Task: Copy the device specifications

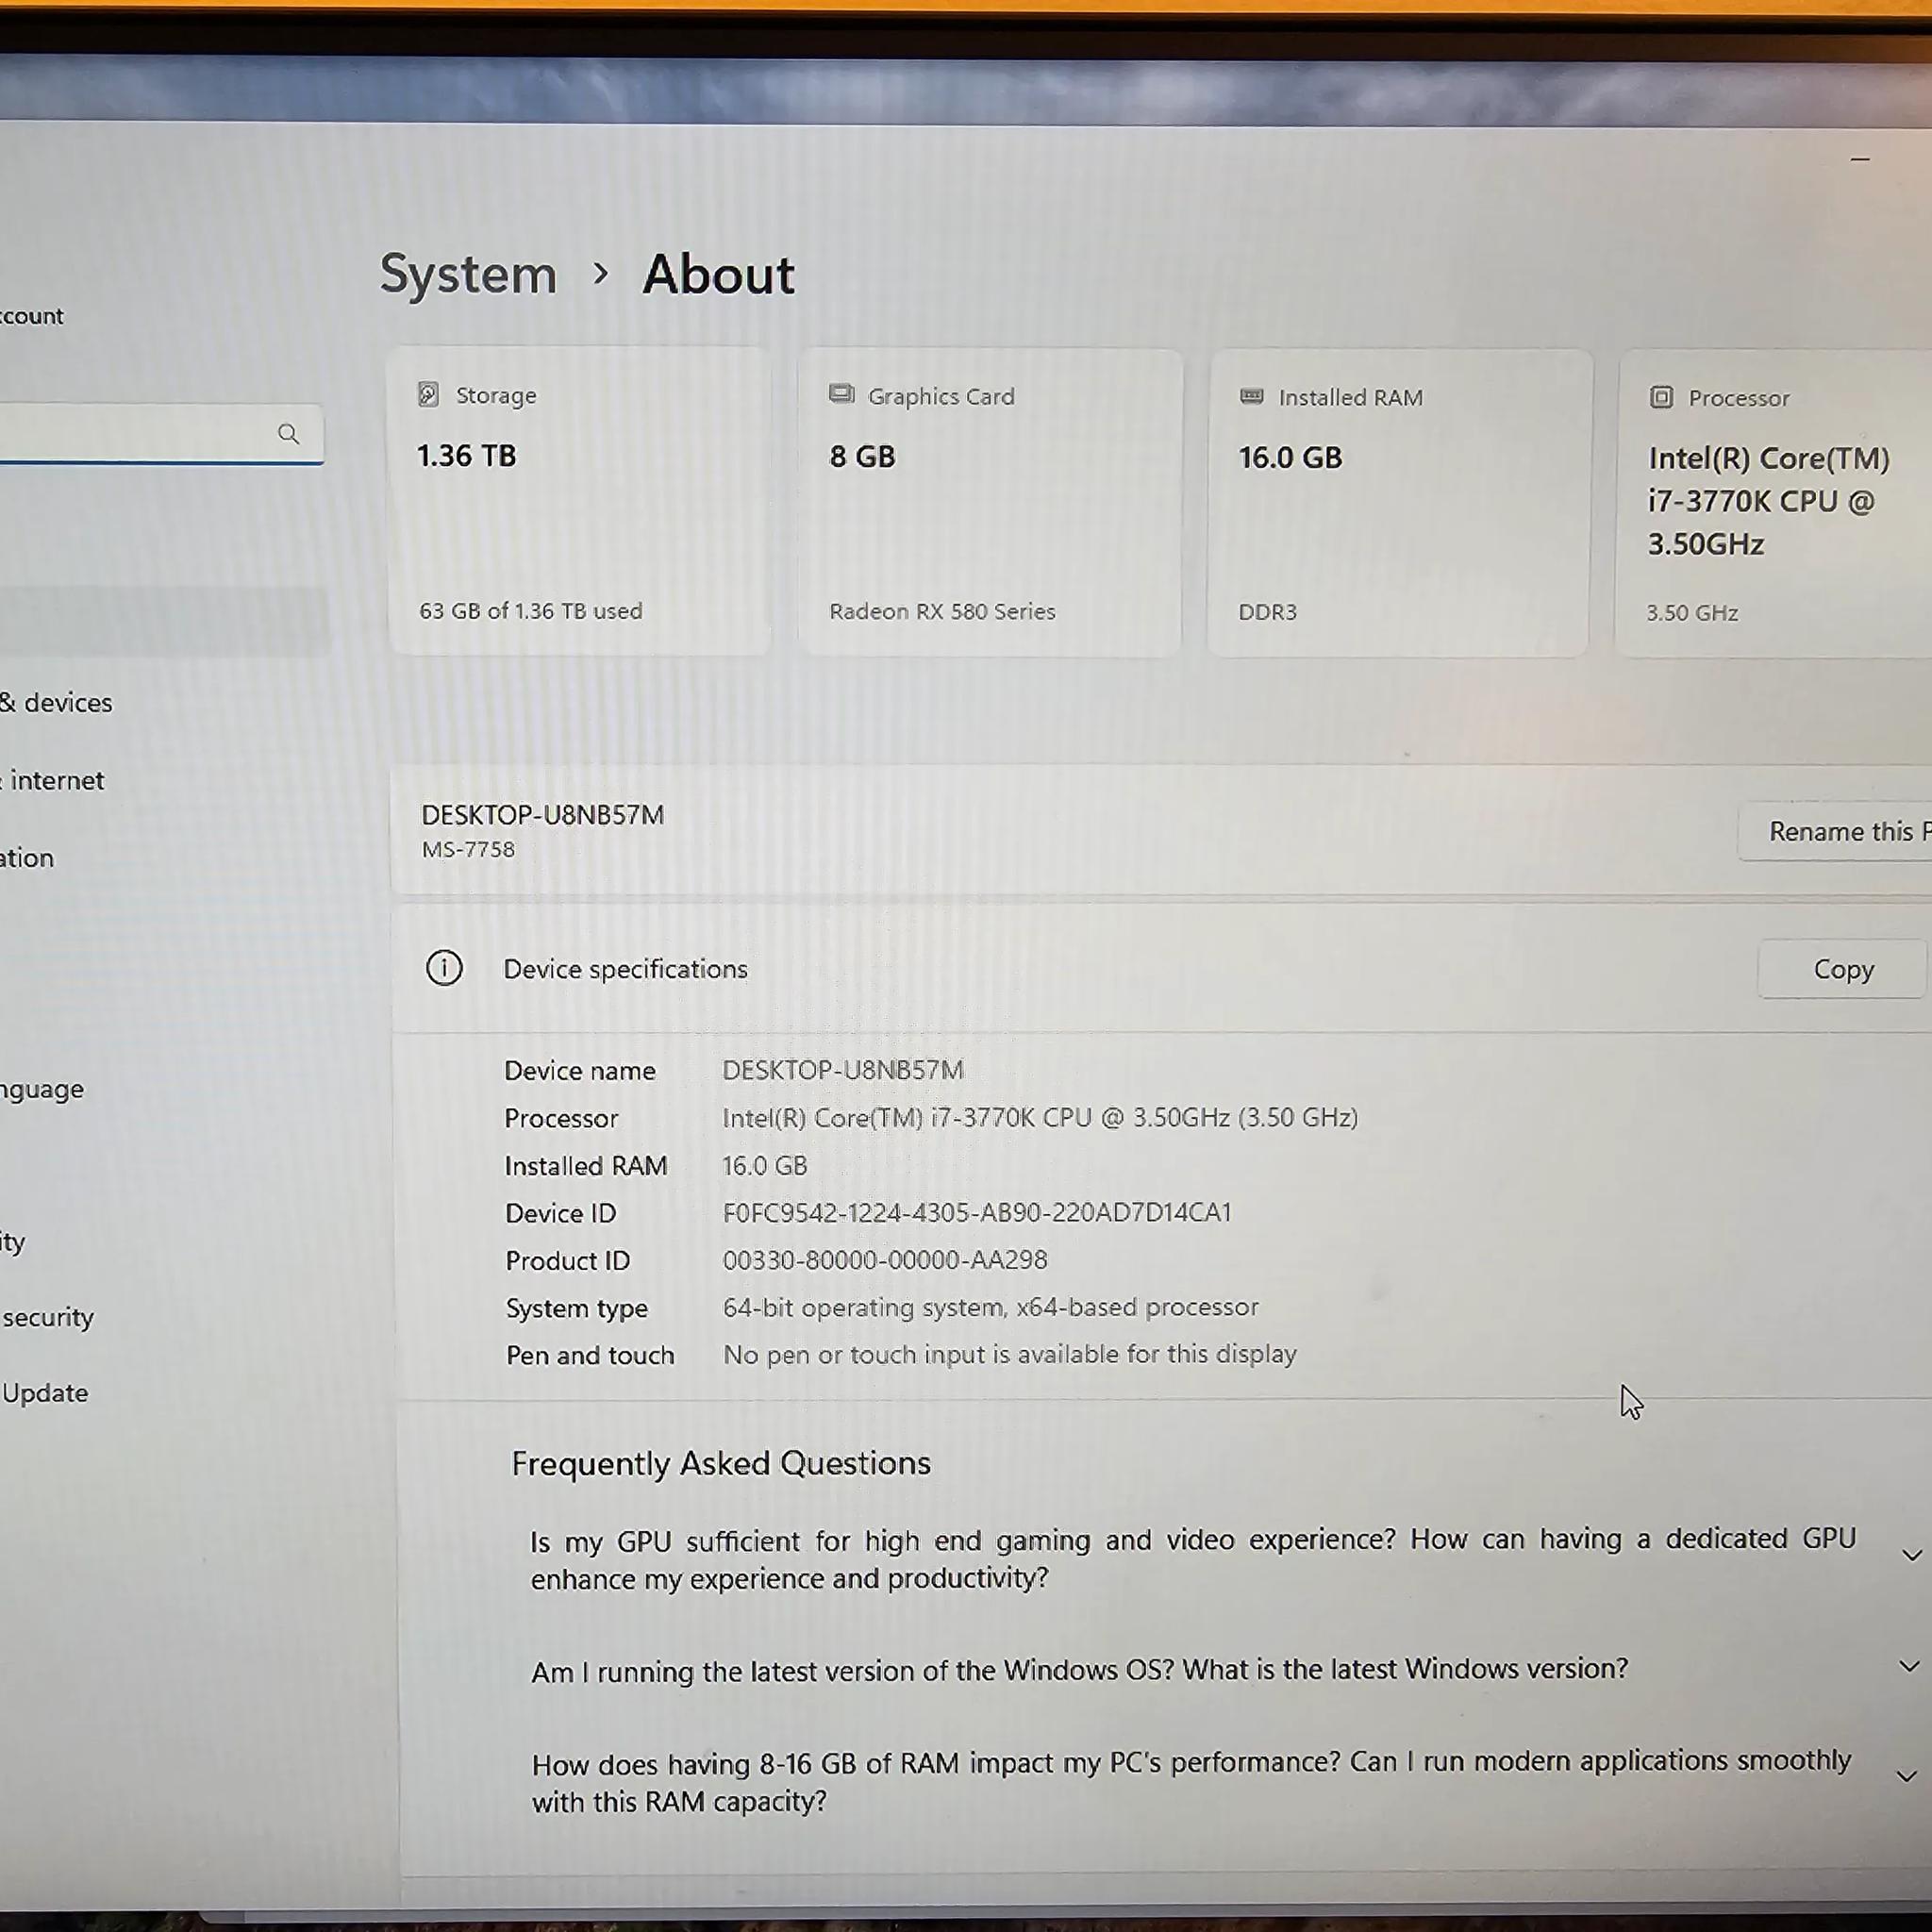Action: (1843, 969)
